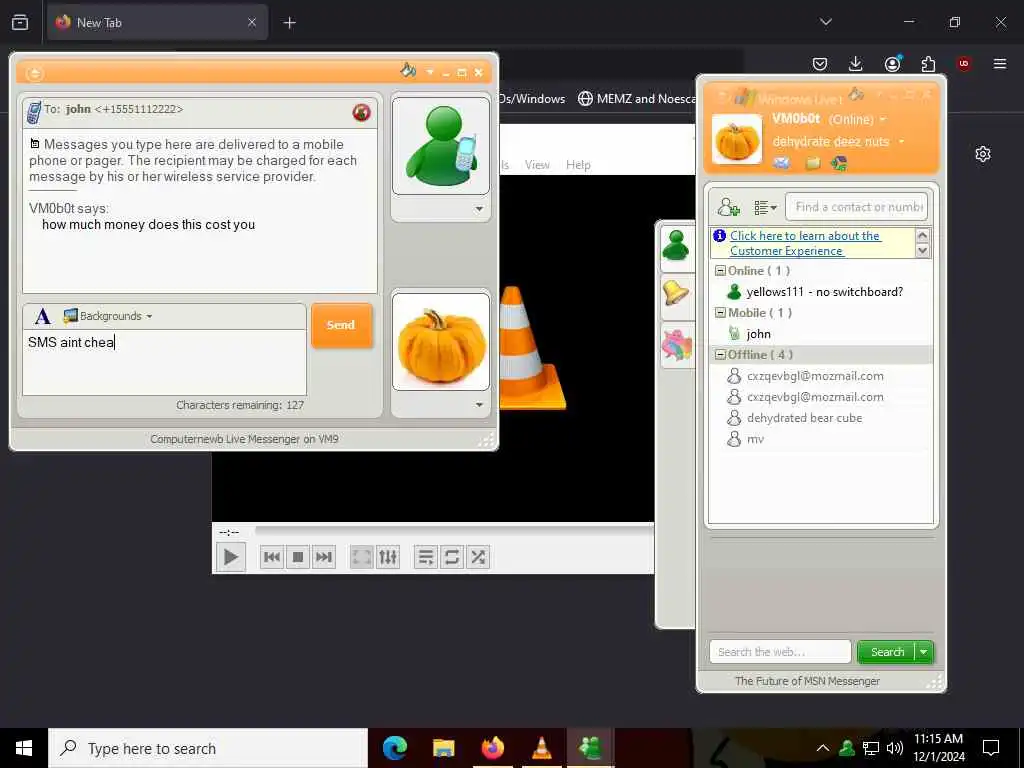Focus the 'Find a contact or number' field
1024x768 pixels.
[x=857, y=207]
